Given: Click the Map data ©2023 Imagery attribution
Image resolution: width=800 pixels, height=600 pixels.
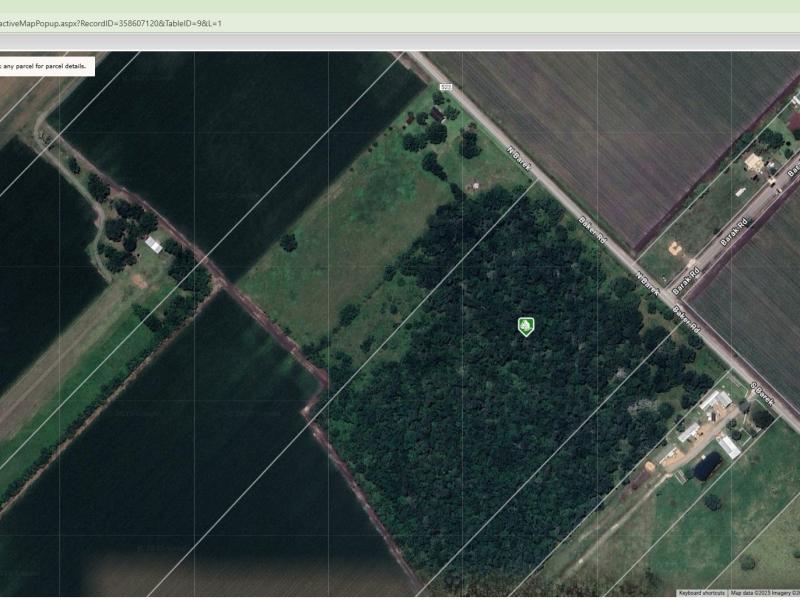Looking at the screenshot, I should point(764,593).
